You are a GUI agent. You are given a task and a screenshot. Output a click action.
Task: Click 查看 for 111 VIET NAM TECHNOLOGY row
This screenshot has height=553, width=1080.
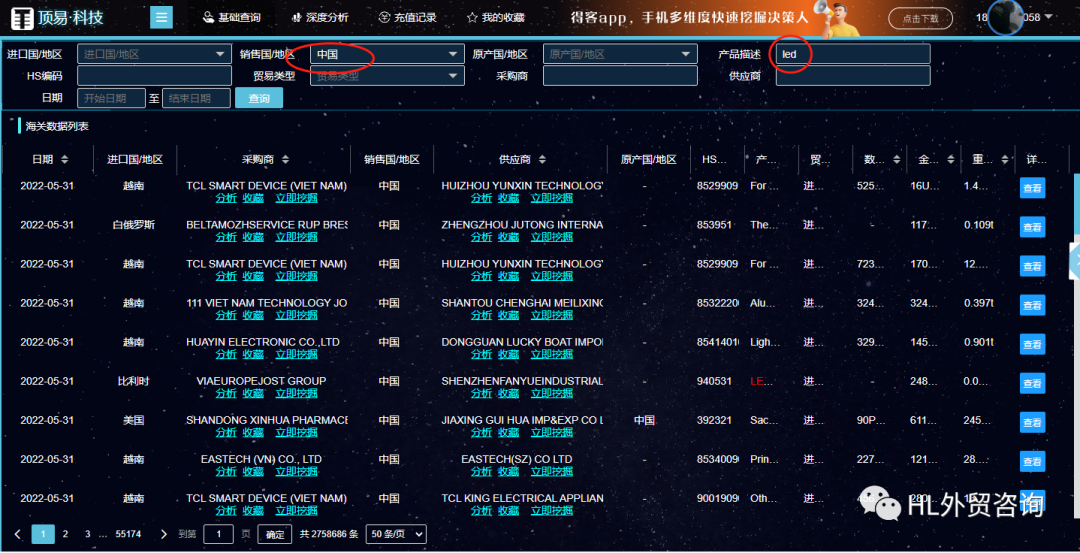[1032, 304]
